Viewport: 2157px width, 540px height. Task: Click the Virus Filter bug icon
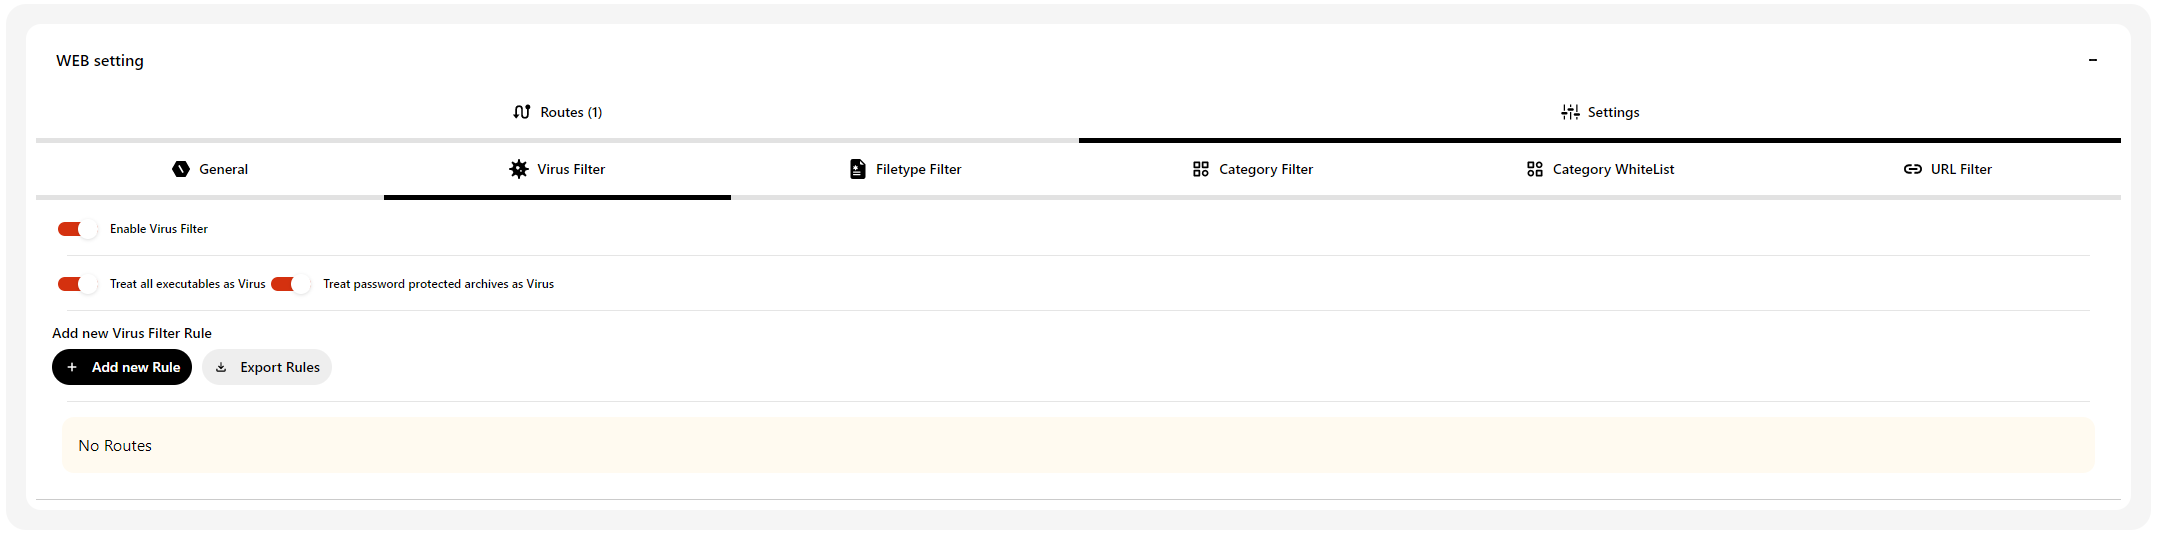click(519, 169)
